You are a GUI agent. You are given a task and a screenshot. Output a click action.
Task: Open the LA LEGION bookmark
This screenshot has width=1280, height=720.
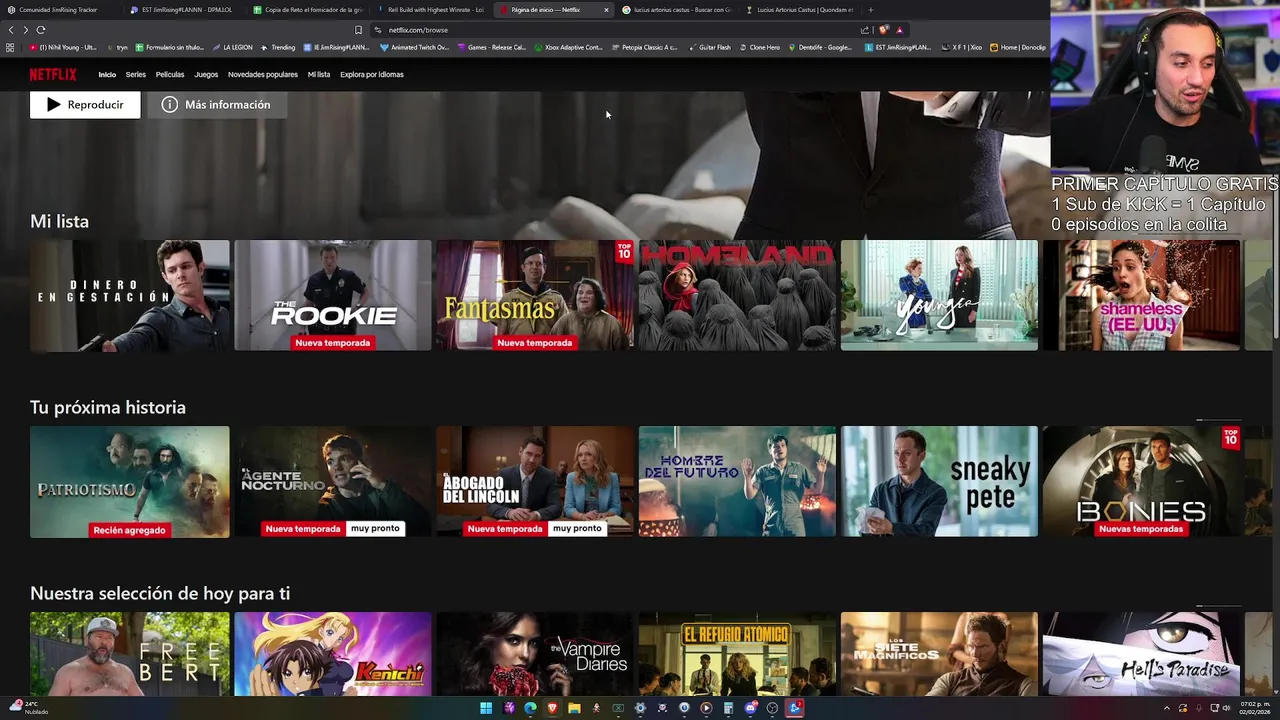coord(232,47)
